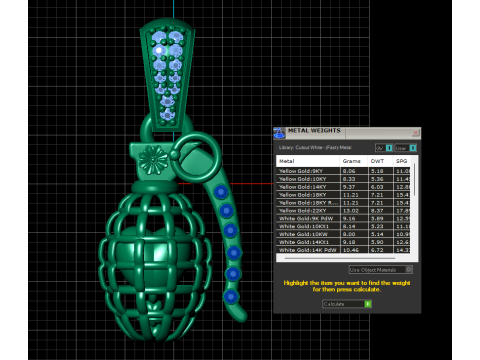Toggle the User library button
Image resolution: width=480 pixels, height=360 pixels.
click(405, 148)
